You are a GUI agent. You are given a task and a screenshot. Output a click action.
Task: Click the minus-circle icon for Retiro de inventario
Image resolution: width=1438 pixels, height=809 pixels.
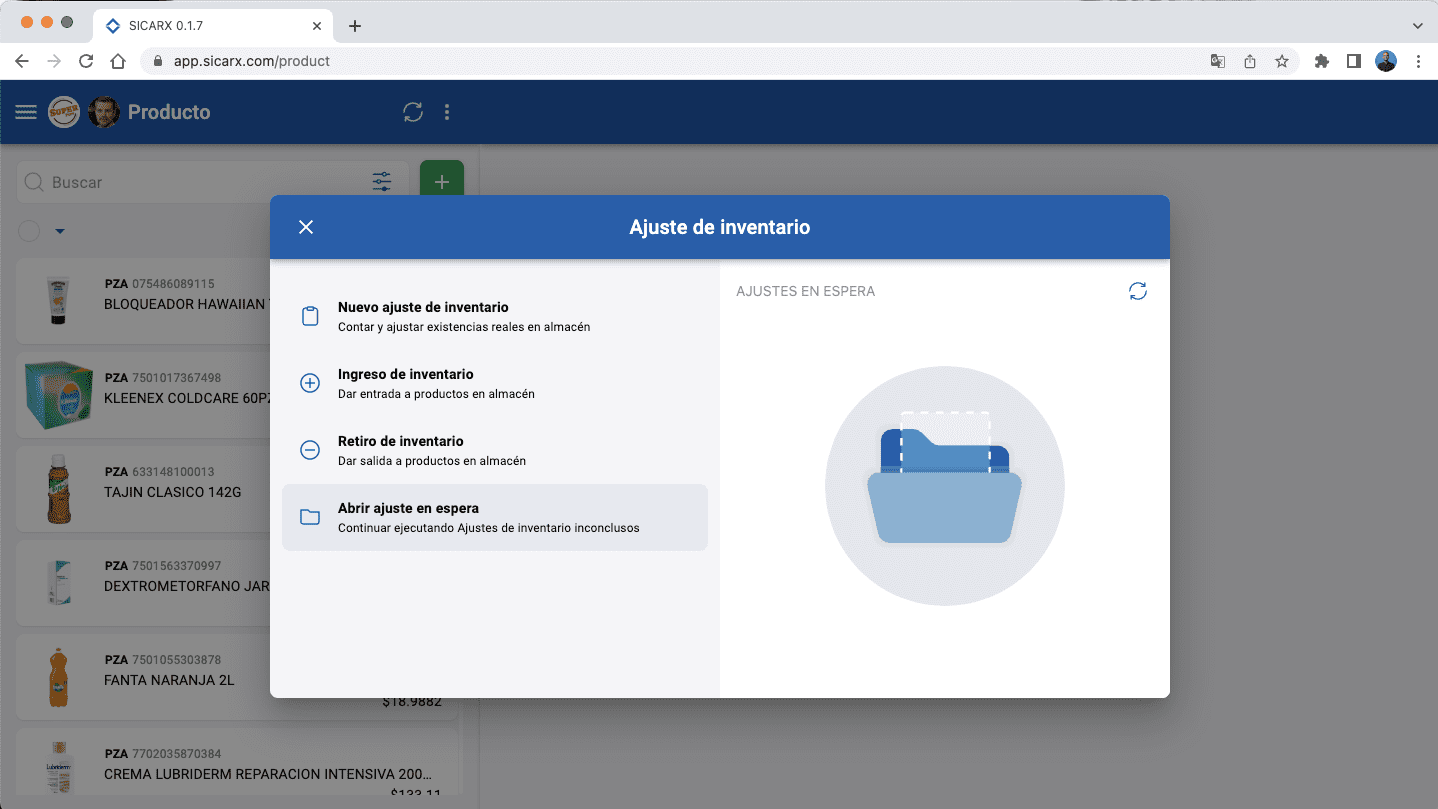pos(309,450)
